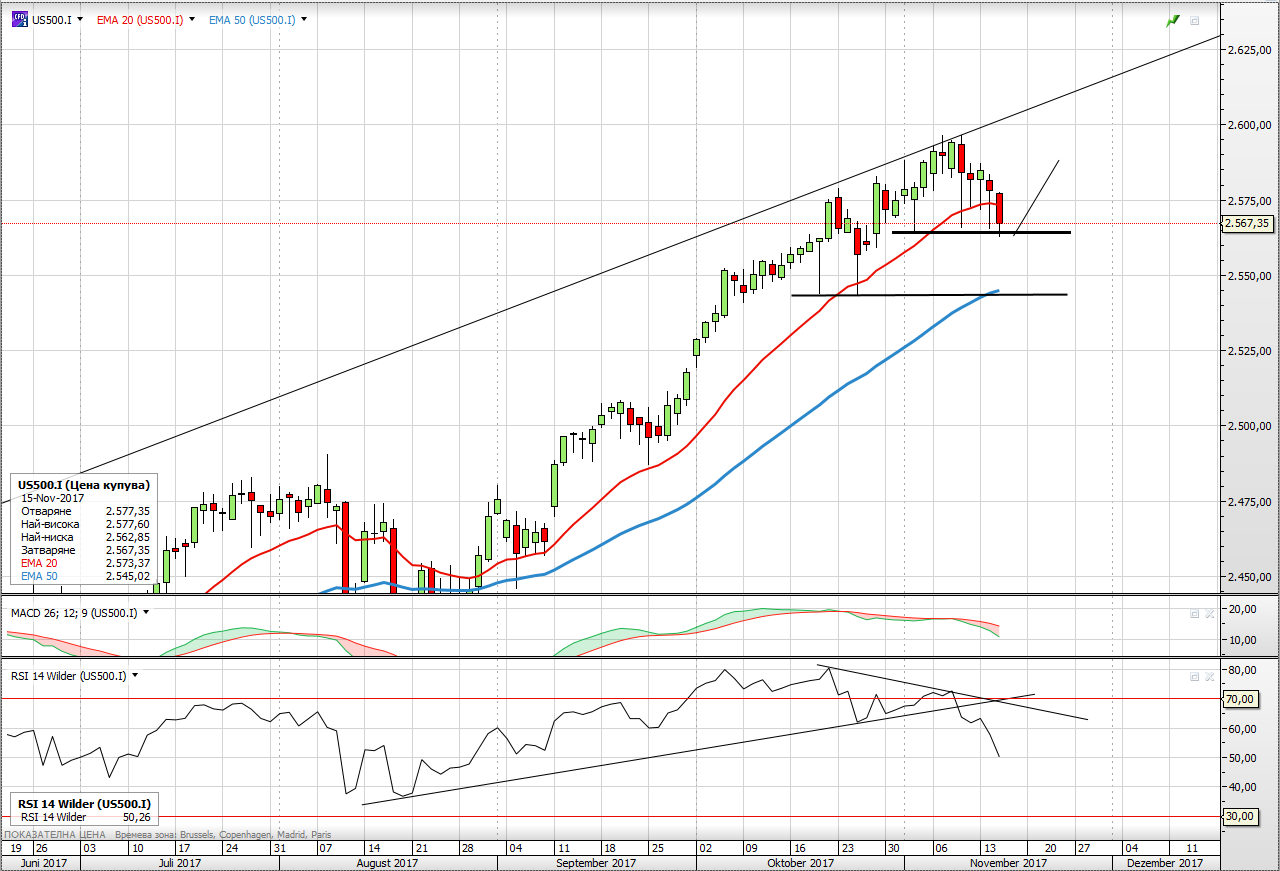The image size is (1280, 871).
Task: Click the close icon in the RSI panel
Action: point(1208,676)
